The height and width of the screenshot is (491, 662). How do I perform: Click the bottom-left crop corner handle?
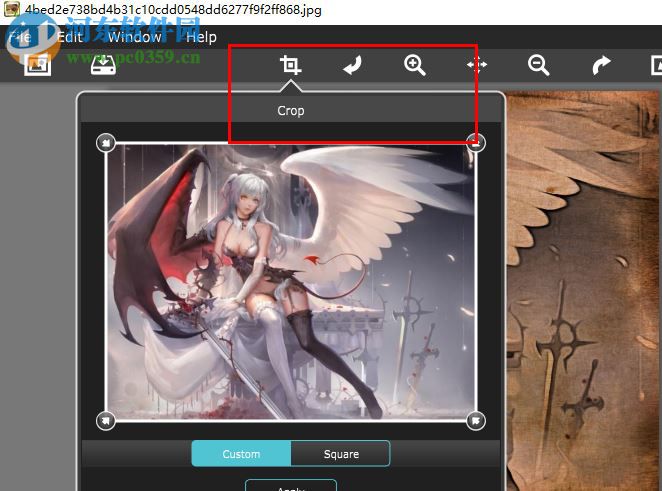tap(106, 420)
